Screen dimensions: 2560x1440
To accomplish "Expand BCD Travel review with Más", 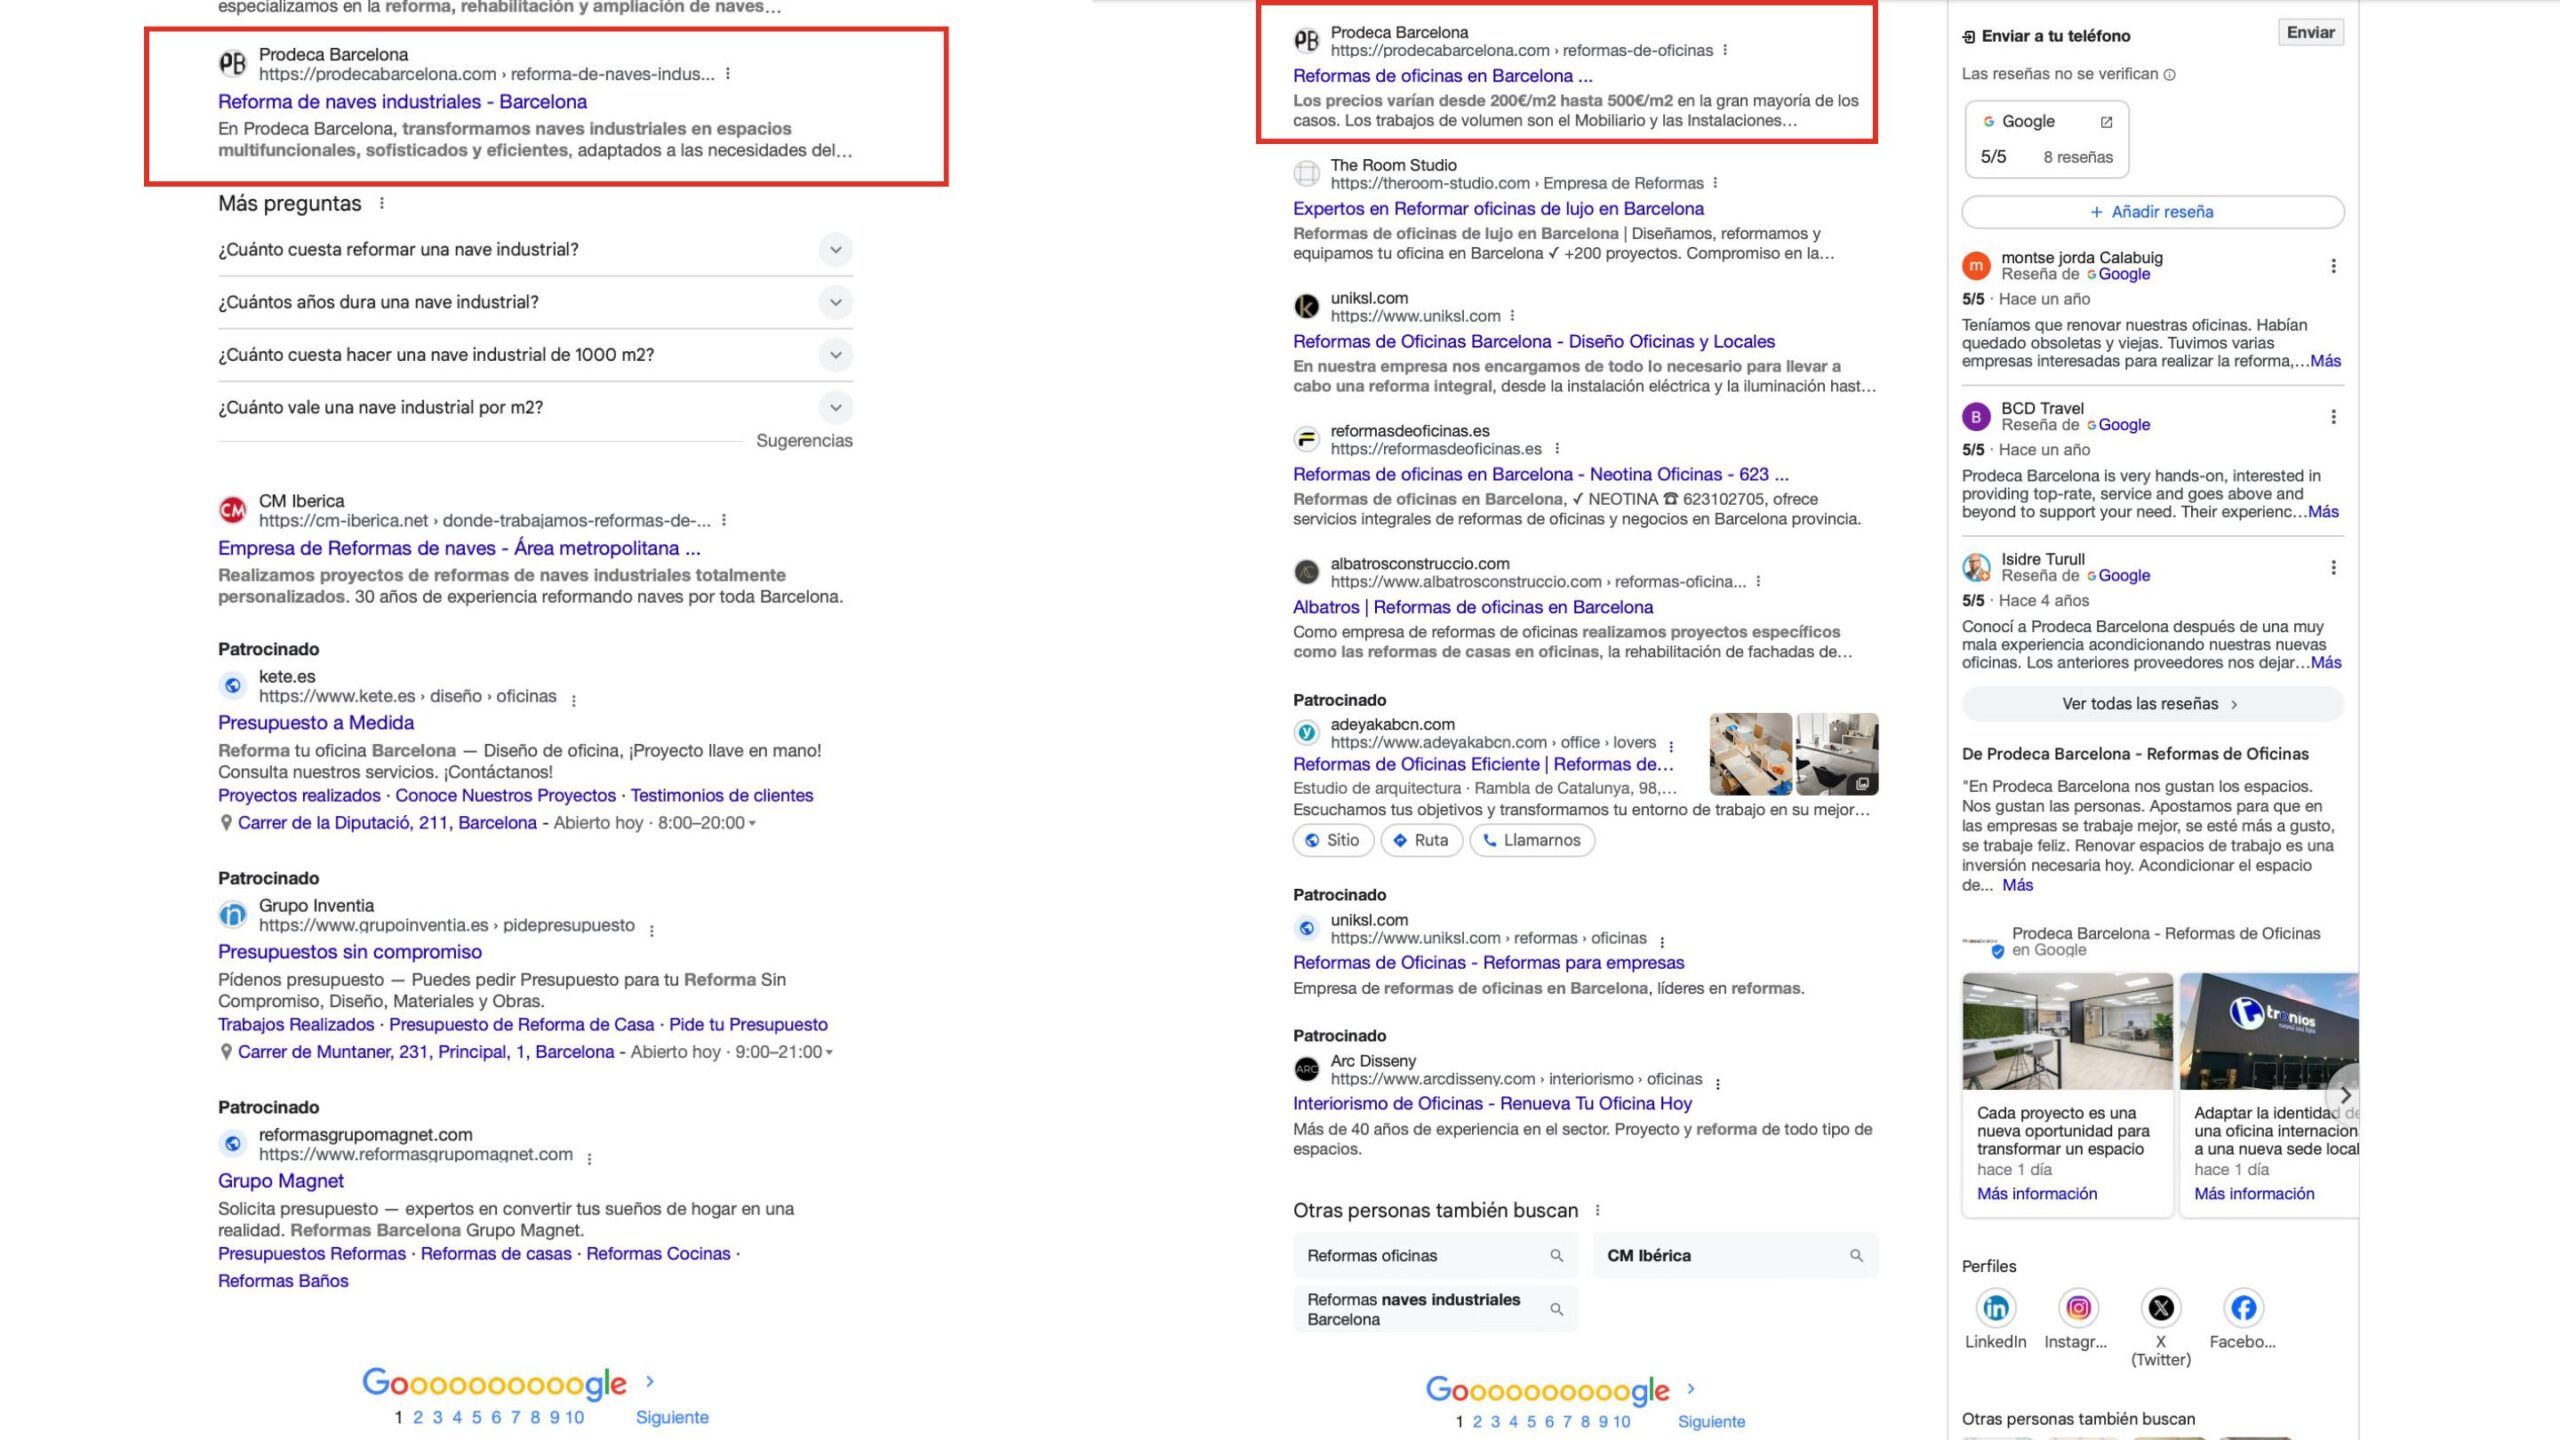I will (x=2323, y=512).
